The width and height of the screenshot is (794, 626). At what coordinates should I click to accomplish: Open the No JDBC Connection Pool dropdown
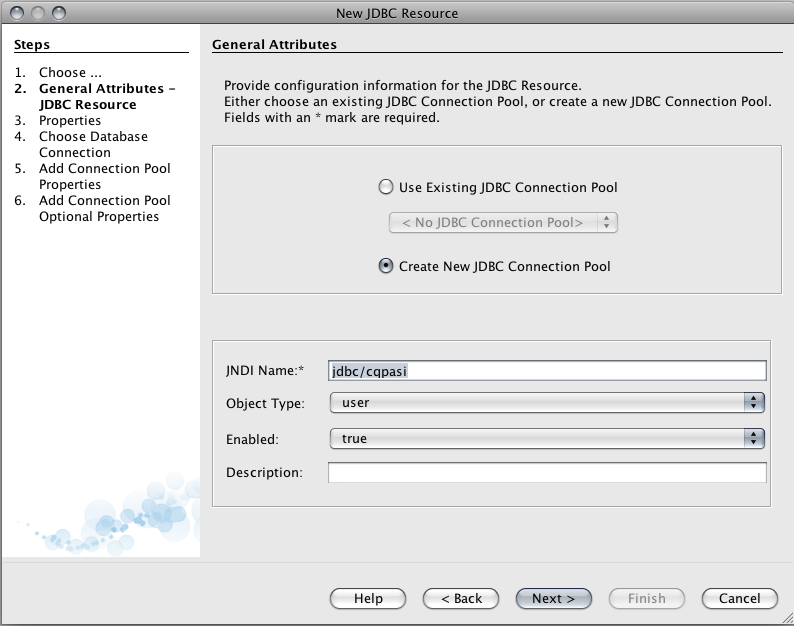point(503,222)
